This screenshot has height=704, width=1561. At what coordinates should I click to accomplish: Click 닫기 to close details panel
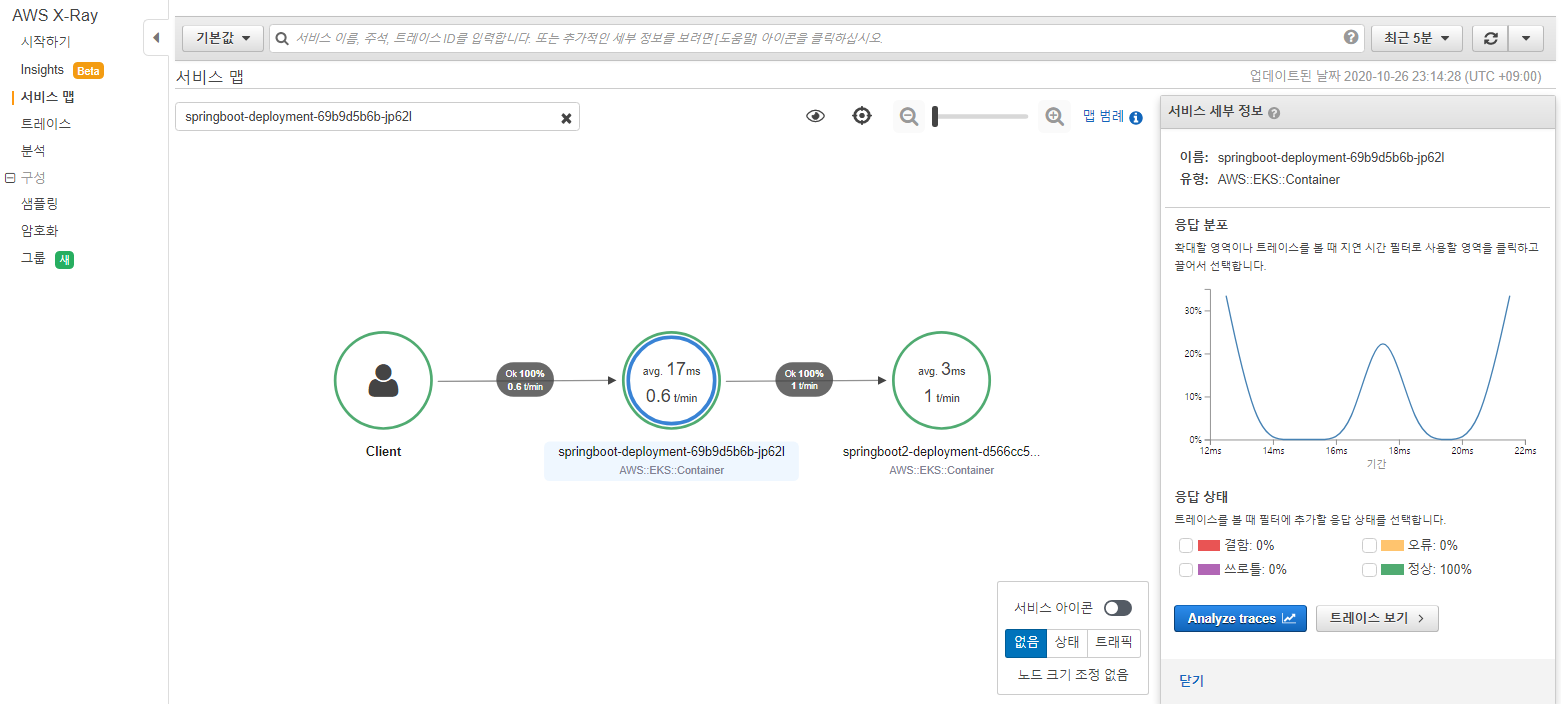point(1191,681)
